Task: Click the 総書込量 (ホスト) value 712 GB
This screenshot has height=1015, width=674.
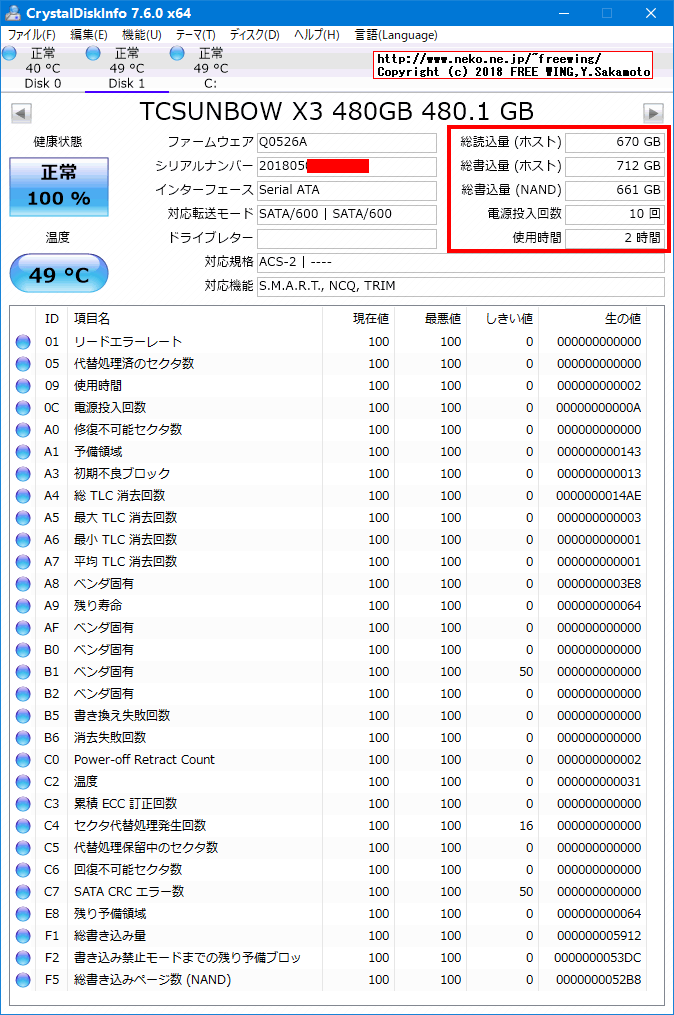Action: click(x=615, y=166)
